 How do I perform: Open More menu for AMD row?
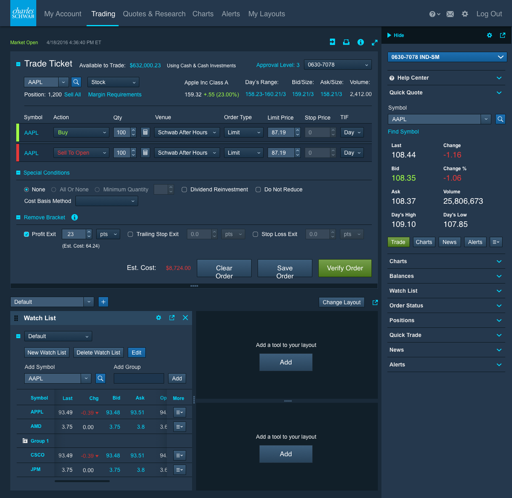click(180, 427)
